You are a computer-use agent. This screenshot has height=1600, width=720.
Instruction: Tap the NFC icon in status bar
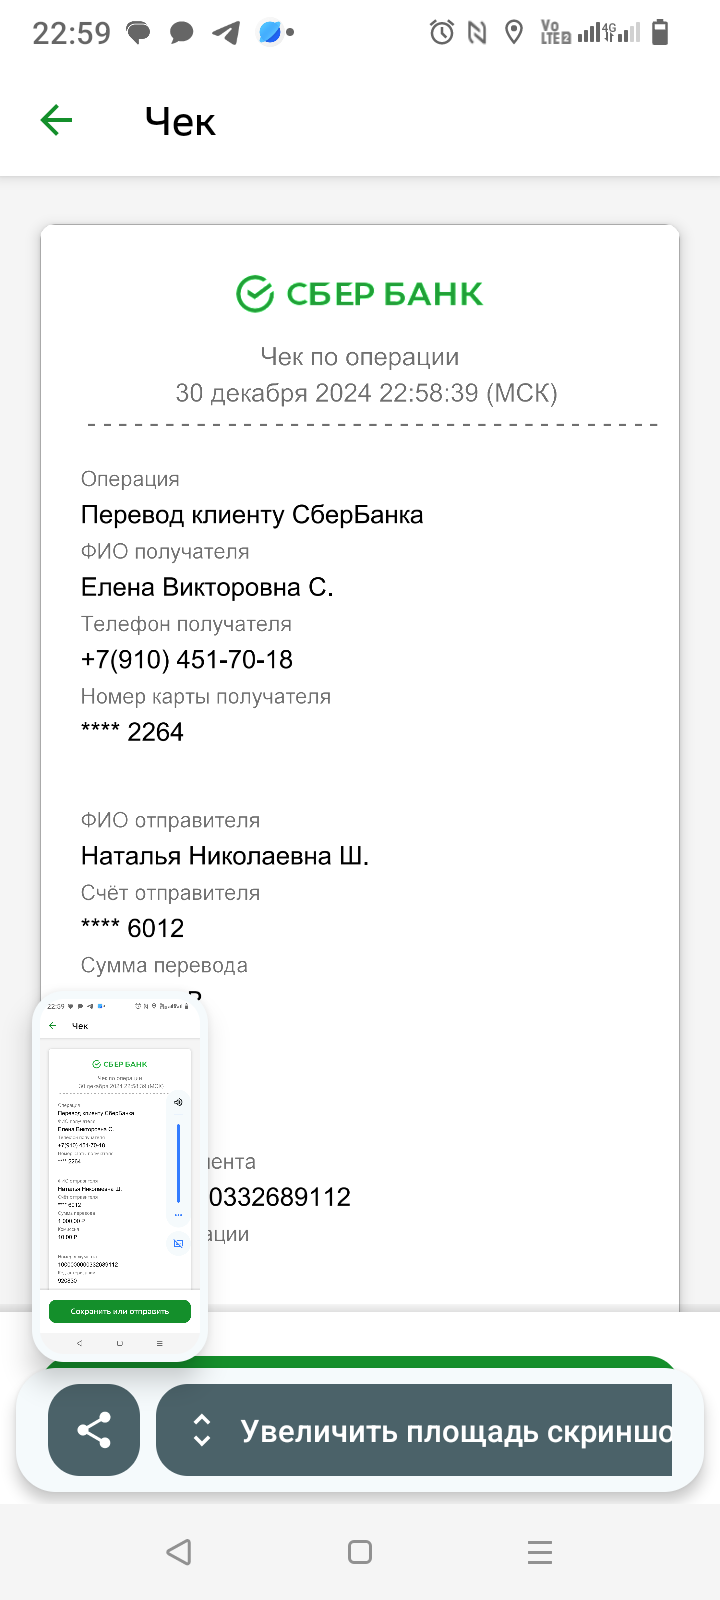click(477, 33)
